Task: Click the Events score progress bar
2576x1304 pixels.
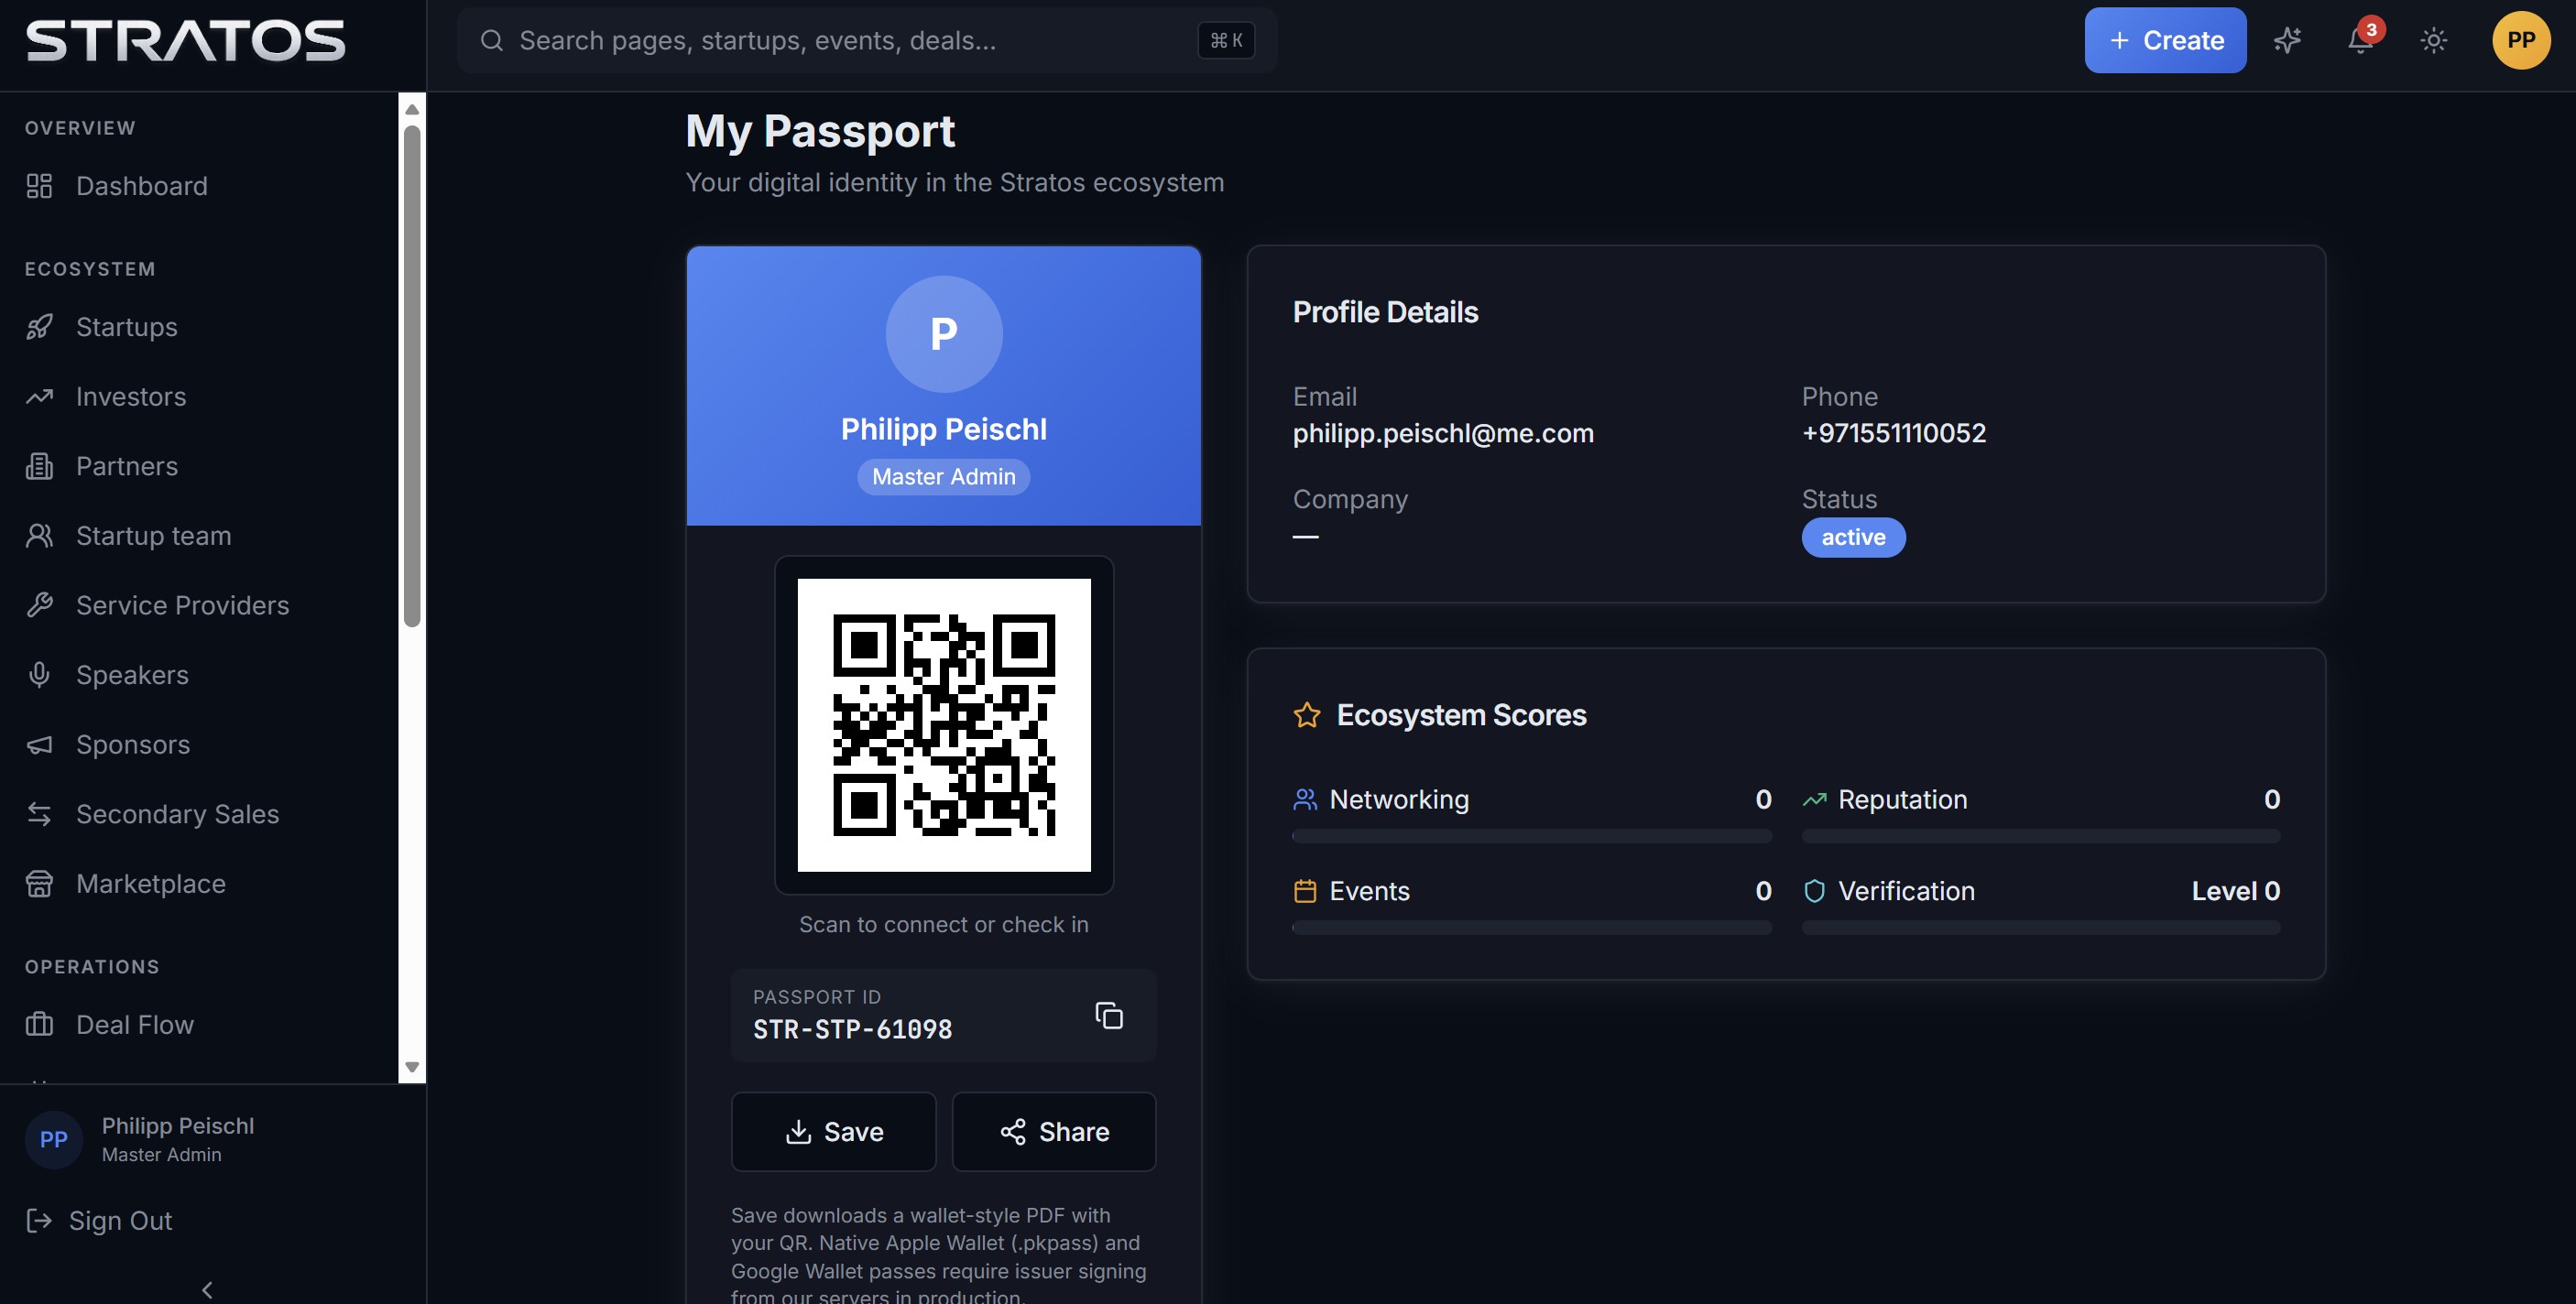Action: point(1531,928)
